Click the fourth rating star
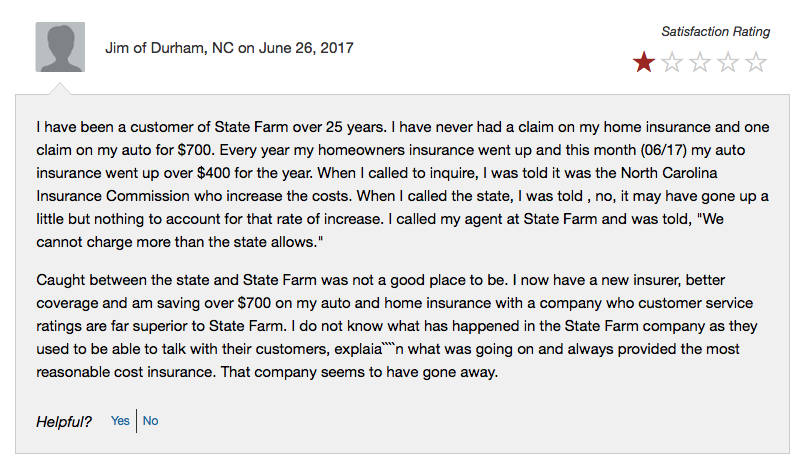The height and width of the screenshot is (463, 796). pos(728,63)
